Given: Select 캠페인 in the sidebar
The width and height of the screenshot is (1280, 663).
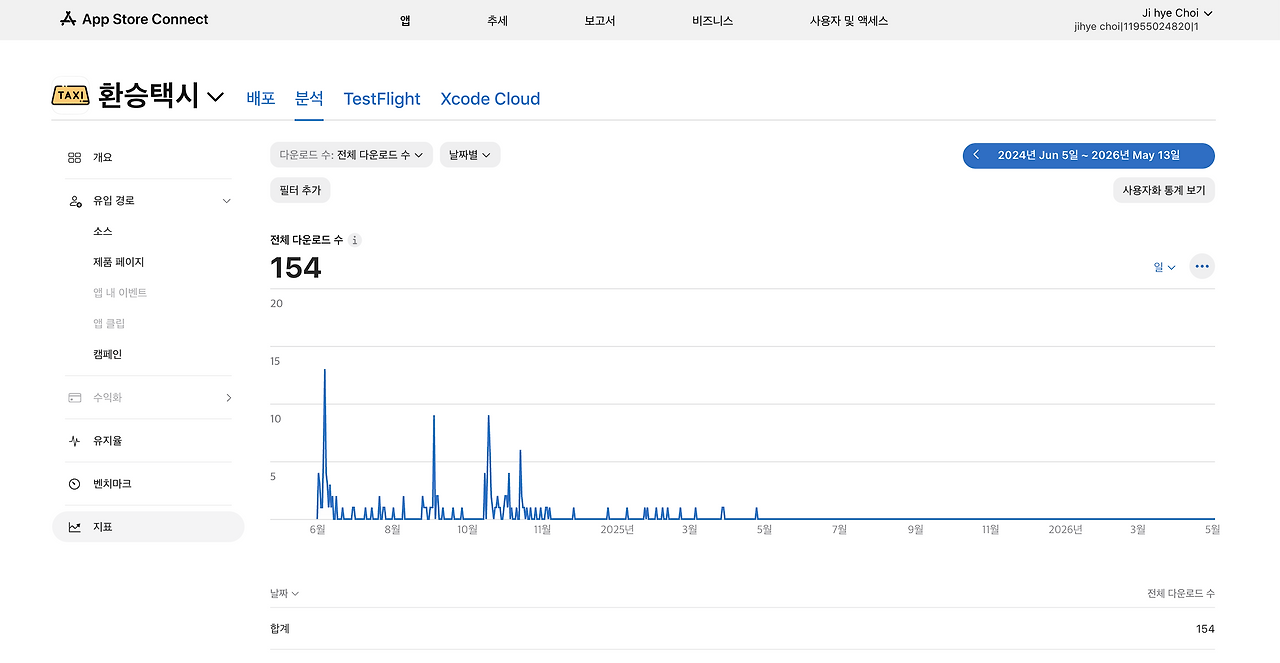Looking at the screenshot, I should 107,354.
